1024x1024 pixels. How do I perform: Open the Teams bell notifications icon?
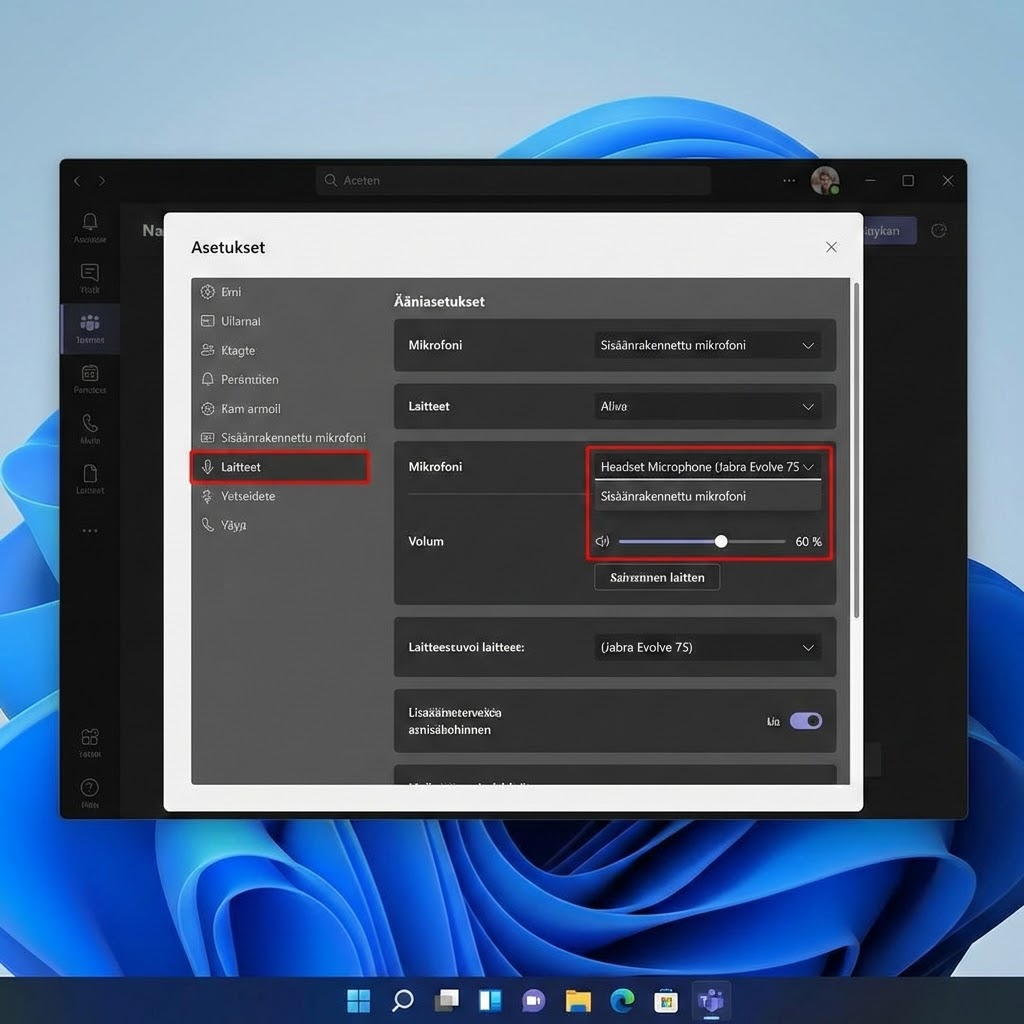[90, 222]
